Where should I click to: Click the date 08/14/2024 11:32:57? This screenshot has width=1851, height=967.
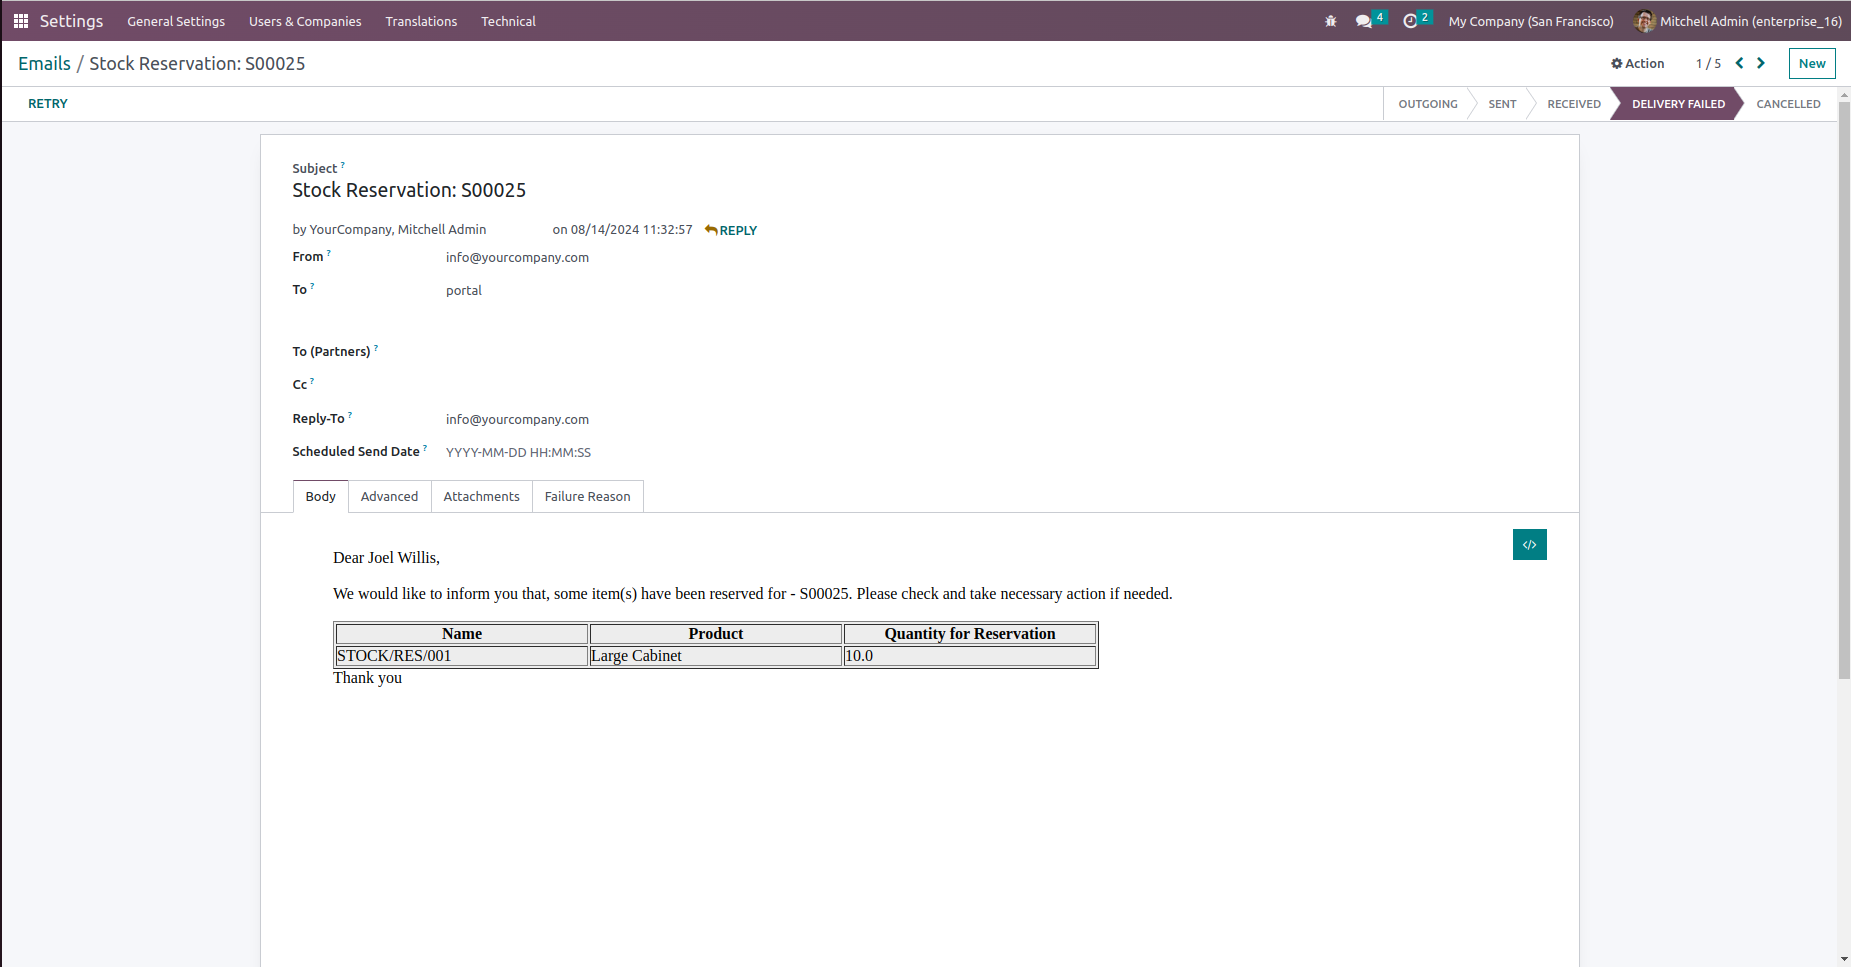631,230
